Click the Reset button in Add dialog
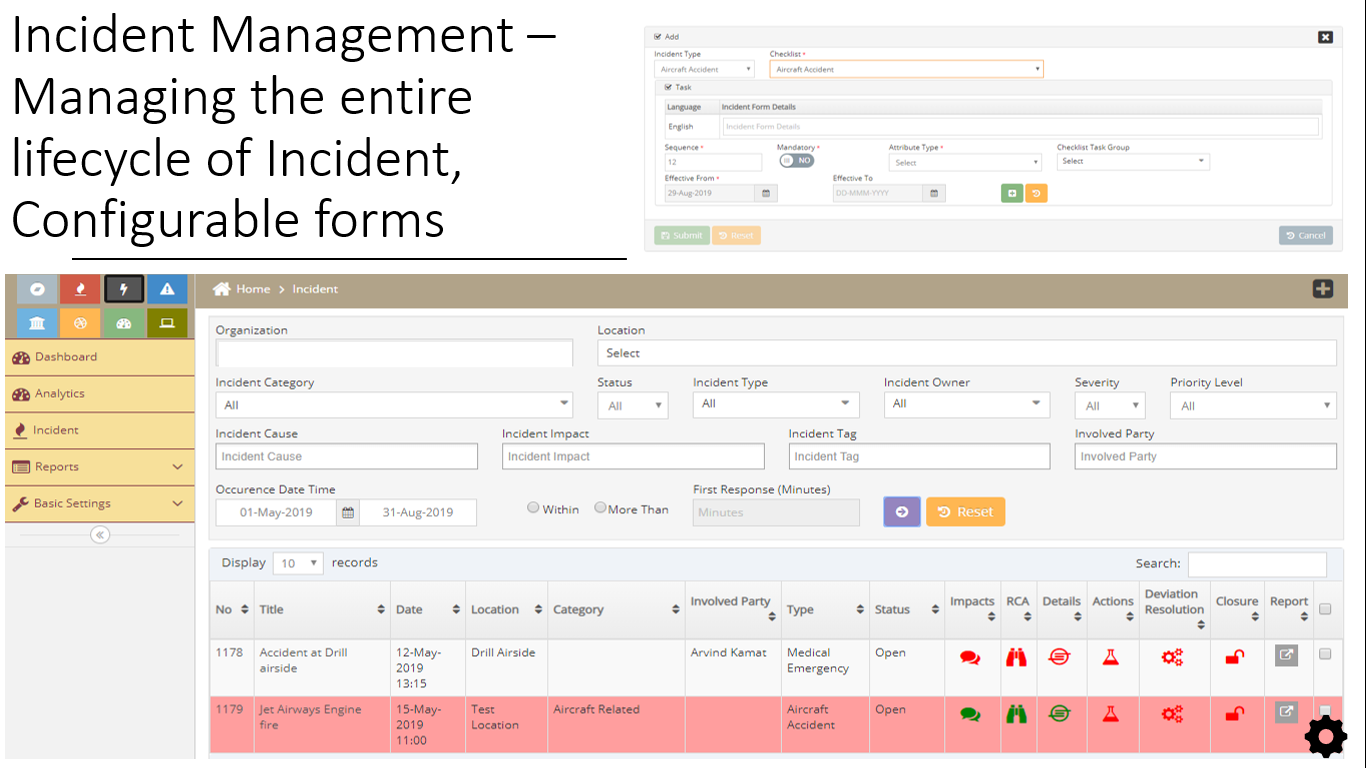This screenshot has width=1366, height=768. (736, 236)
